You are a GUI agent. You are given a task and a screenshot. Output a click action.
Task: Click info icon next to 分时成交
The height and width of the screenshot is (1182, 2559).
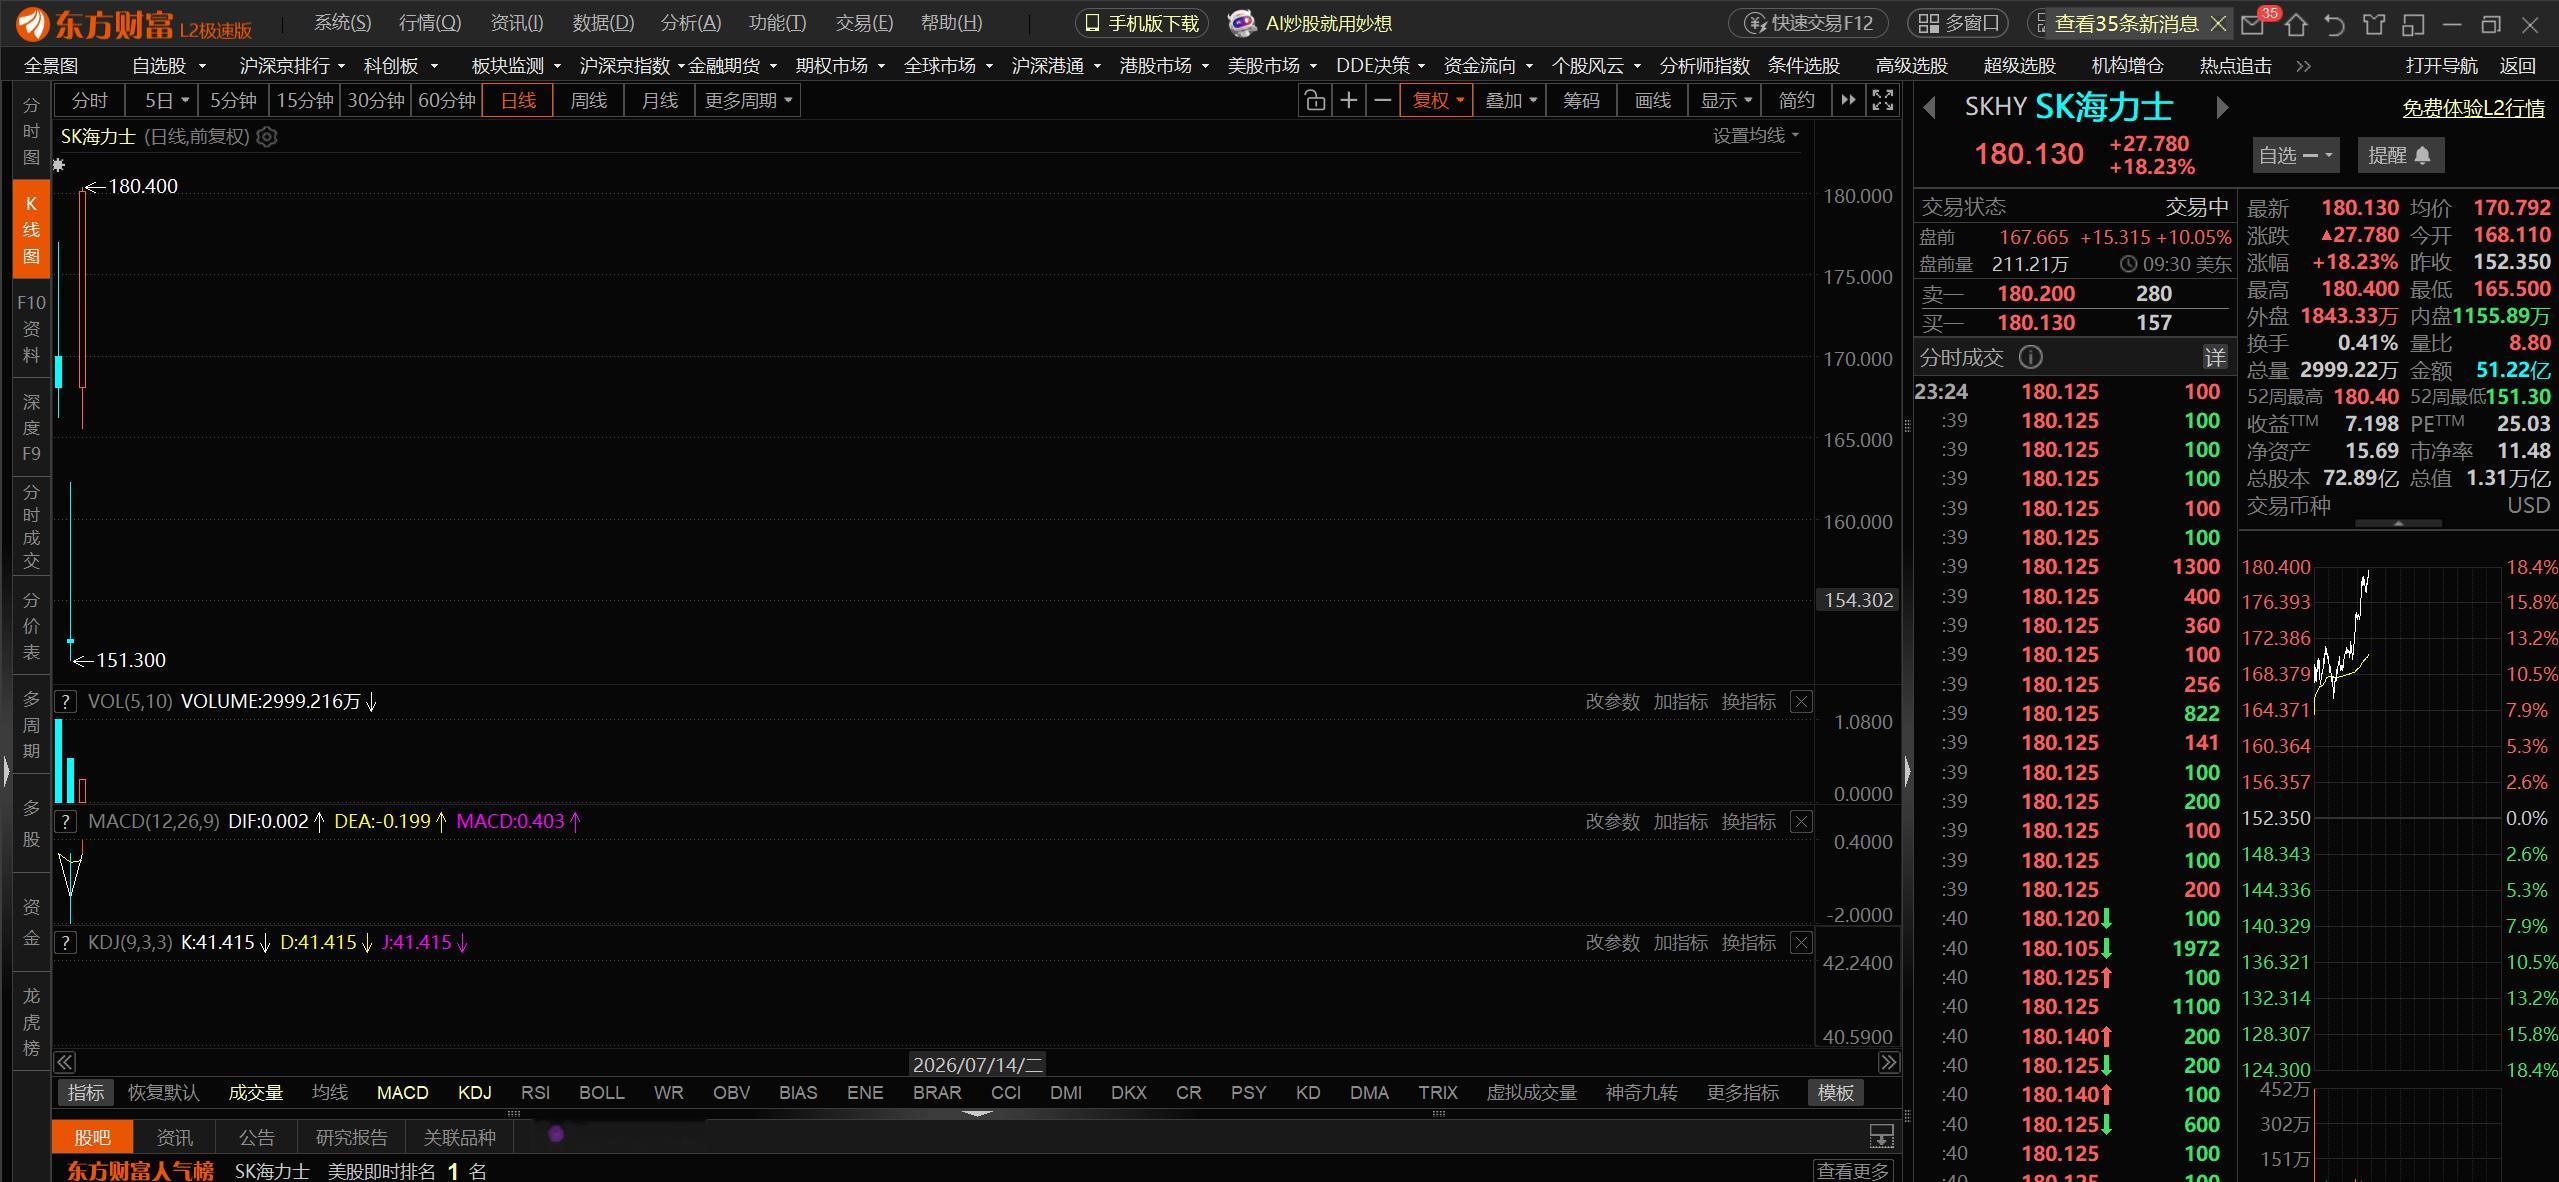[x=2030, y=357]
